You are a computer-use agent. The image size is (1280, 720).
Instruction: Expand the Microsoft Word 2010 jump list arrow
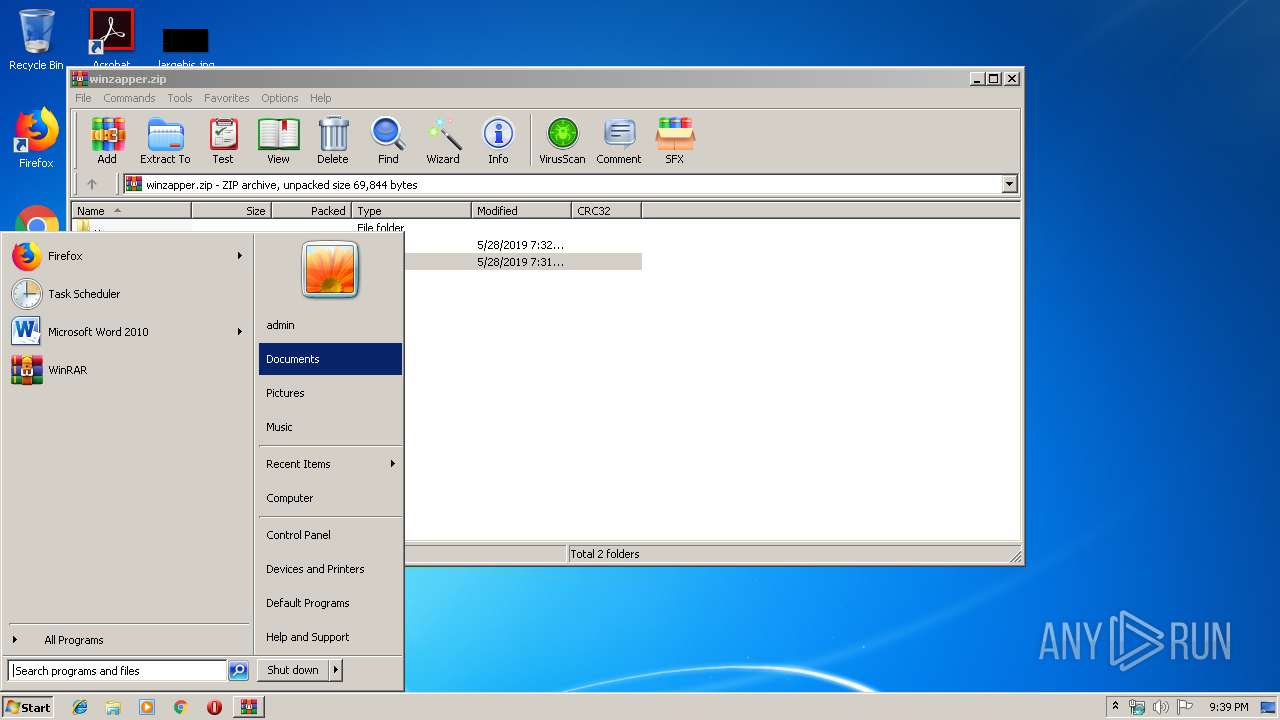point(240,332)
